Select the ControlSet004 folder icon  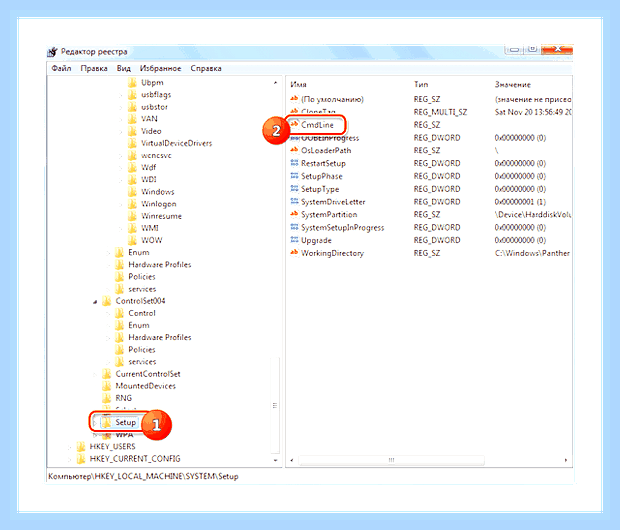click(106, 301)
